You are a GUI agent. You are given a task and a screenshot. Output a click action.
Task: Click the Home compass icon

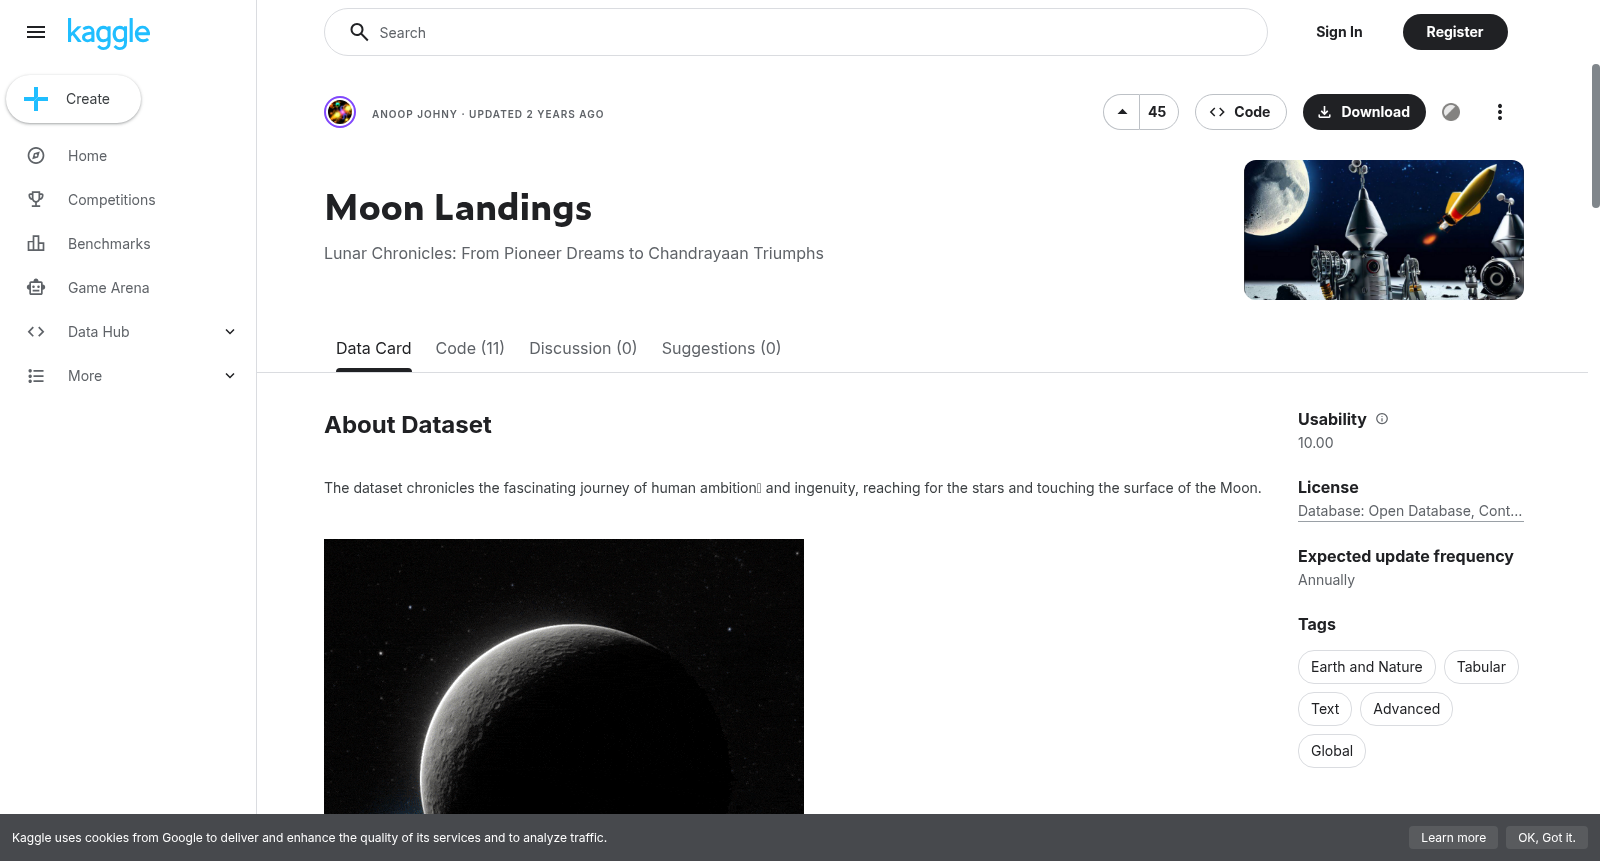click(36, 156)
